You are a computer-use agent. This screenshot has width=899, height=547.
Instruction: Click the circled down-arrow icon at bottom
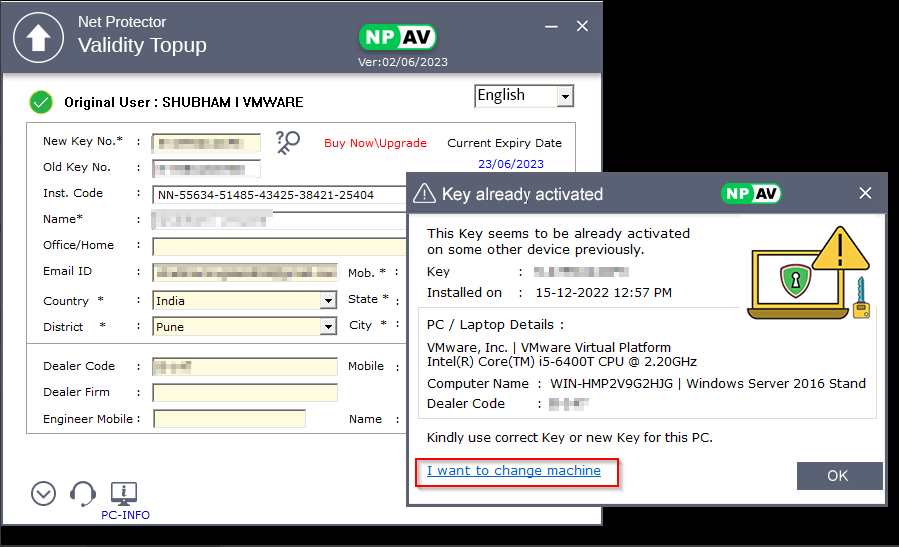coord(43,493)
